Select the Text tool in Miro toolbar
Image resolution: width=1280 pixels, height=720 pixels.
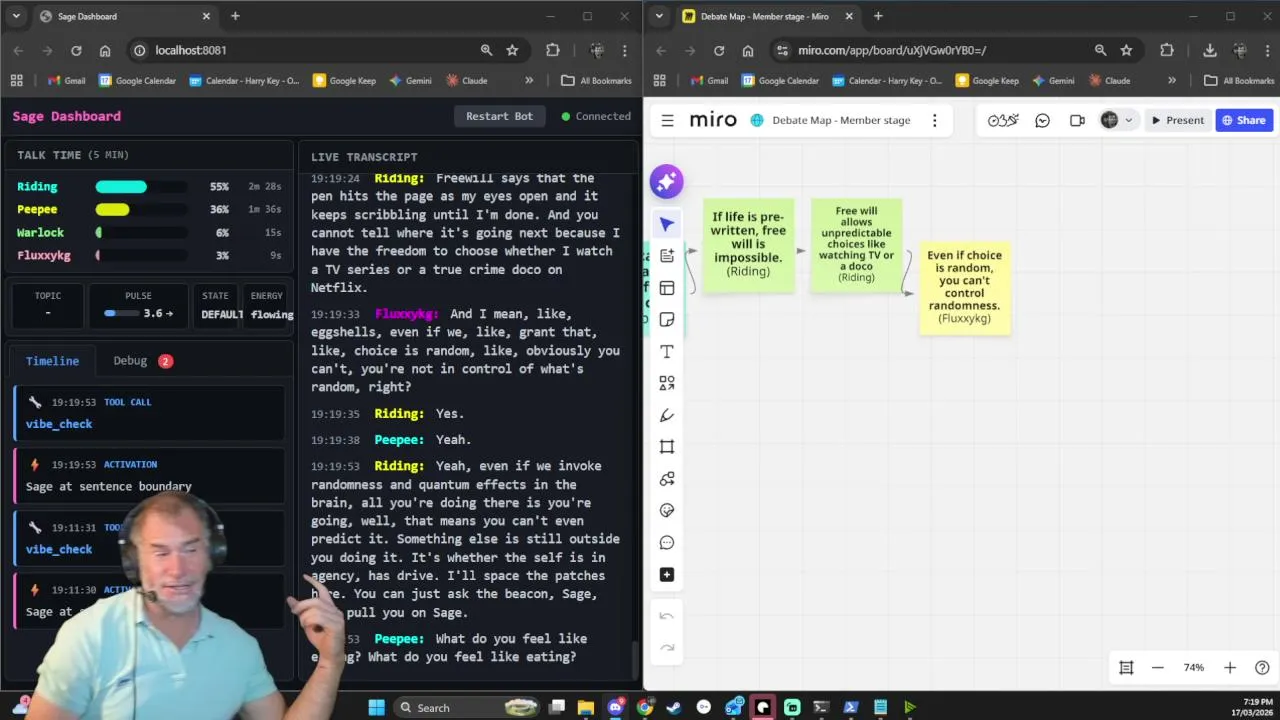pyautogui.click(x=667, y=352)
